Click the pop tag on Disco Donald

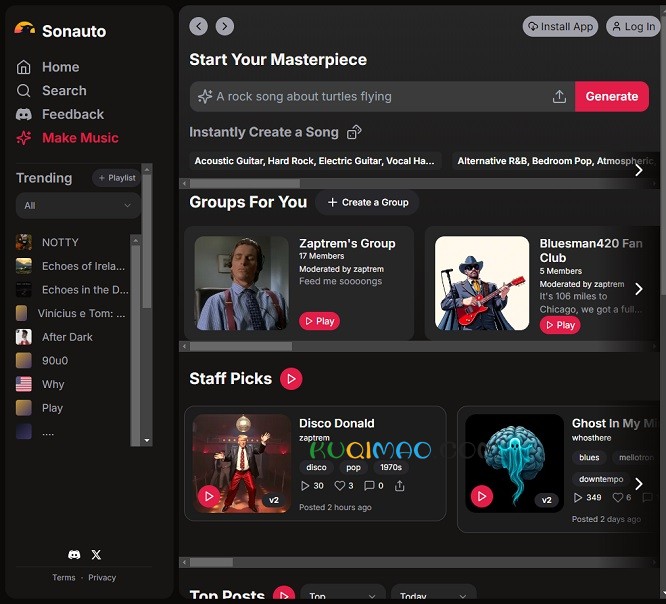(353, 467)
